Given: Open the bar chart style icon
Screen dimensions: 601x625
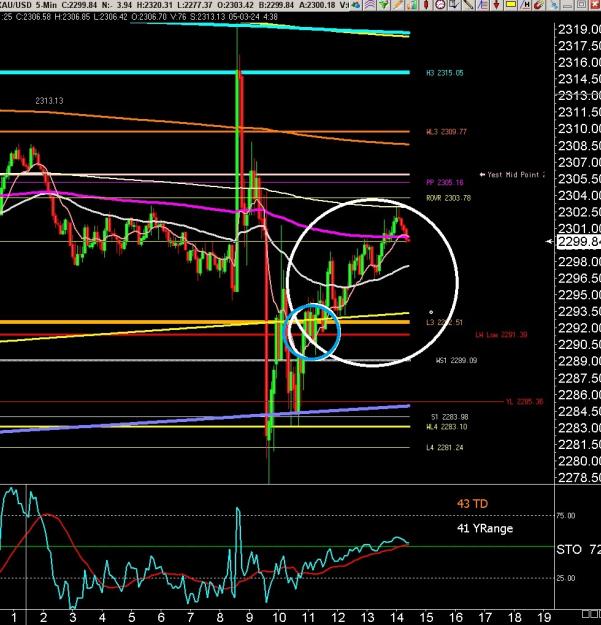Looking at the screenshot, I should [x=412, y=5].
